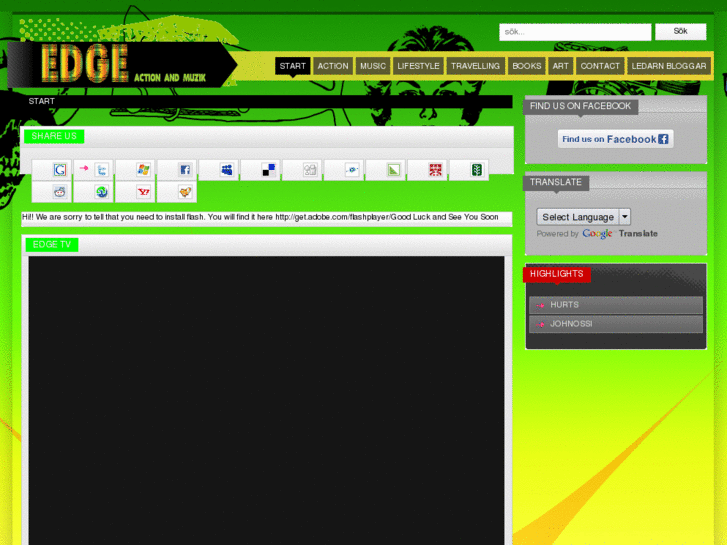Viewport: 727px width, 545px height.
Task: Click the dark green leaf share icon
Action: [477, 170]
